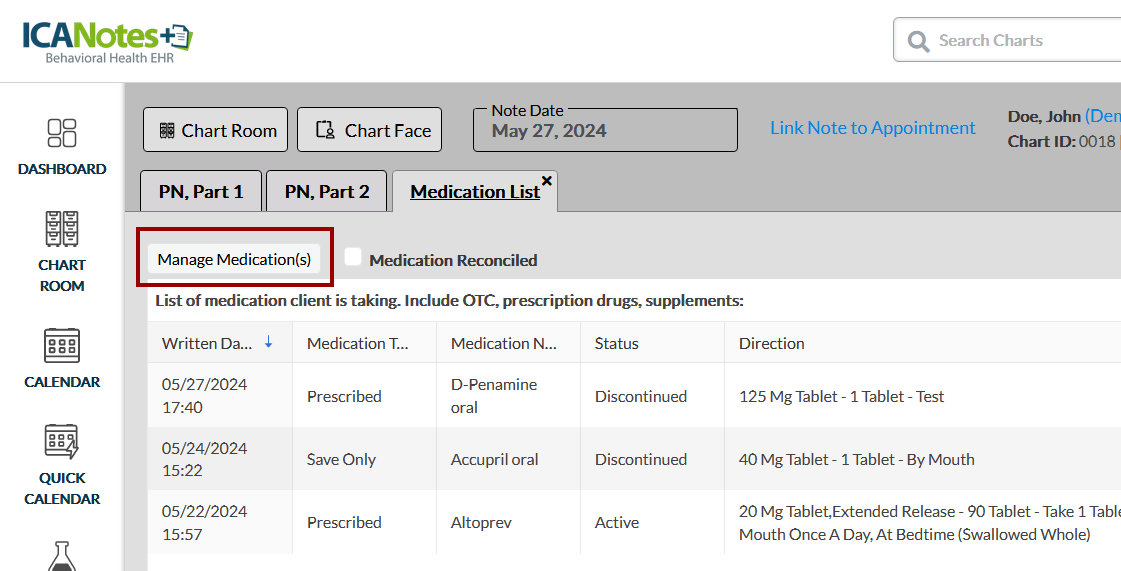Click the Link Note to Appointment link
Viewport: 1121px width, 571px height.
872,128
